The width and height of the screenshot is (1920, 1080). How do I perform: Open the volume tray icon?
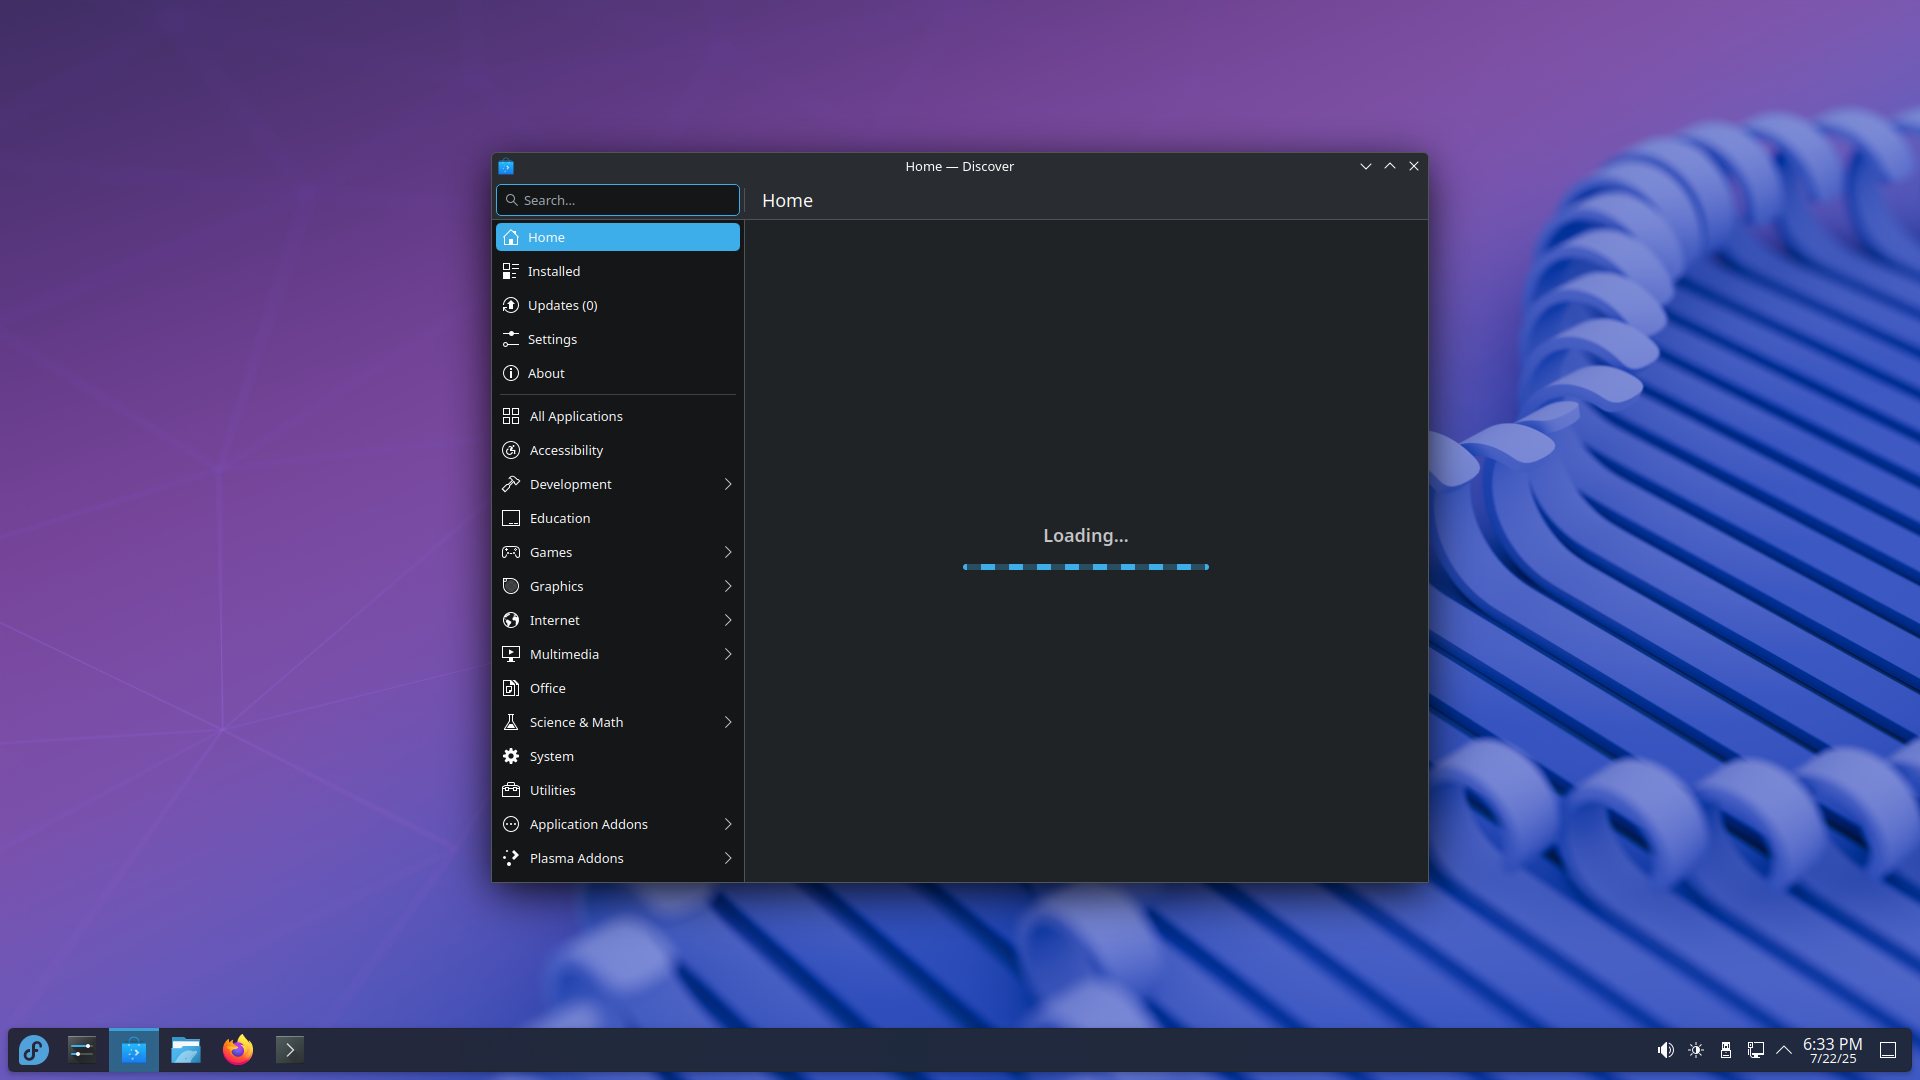1665,1050
